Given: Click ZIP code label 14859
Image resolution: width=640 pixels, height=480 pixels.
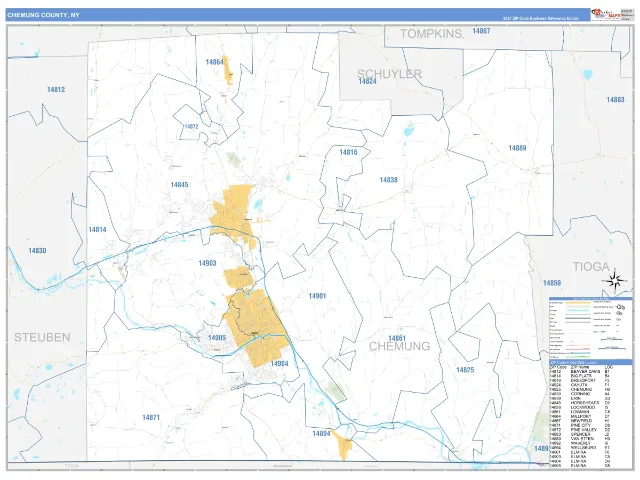Looking at the screenshot, I should pos(552,283).
